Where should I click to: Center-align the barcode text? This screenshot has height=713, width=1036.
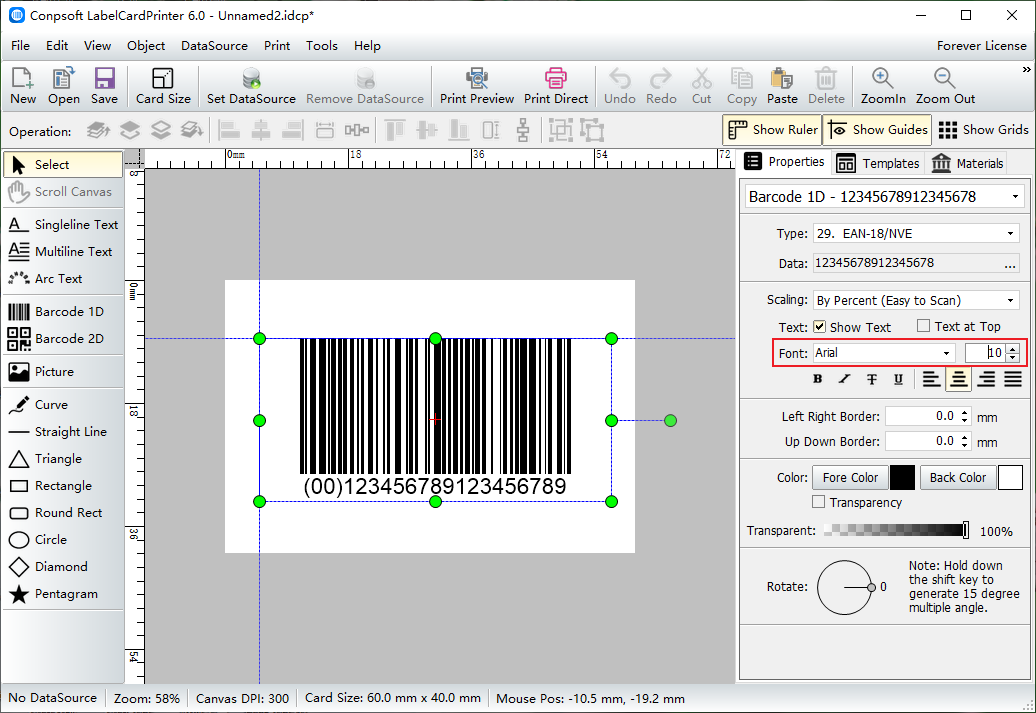point(959,379)
